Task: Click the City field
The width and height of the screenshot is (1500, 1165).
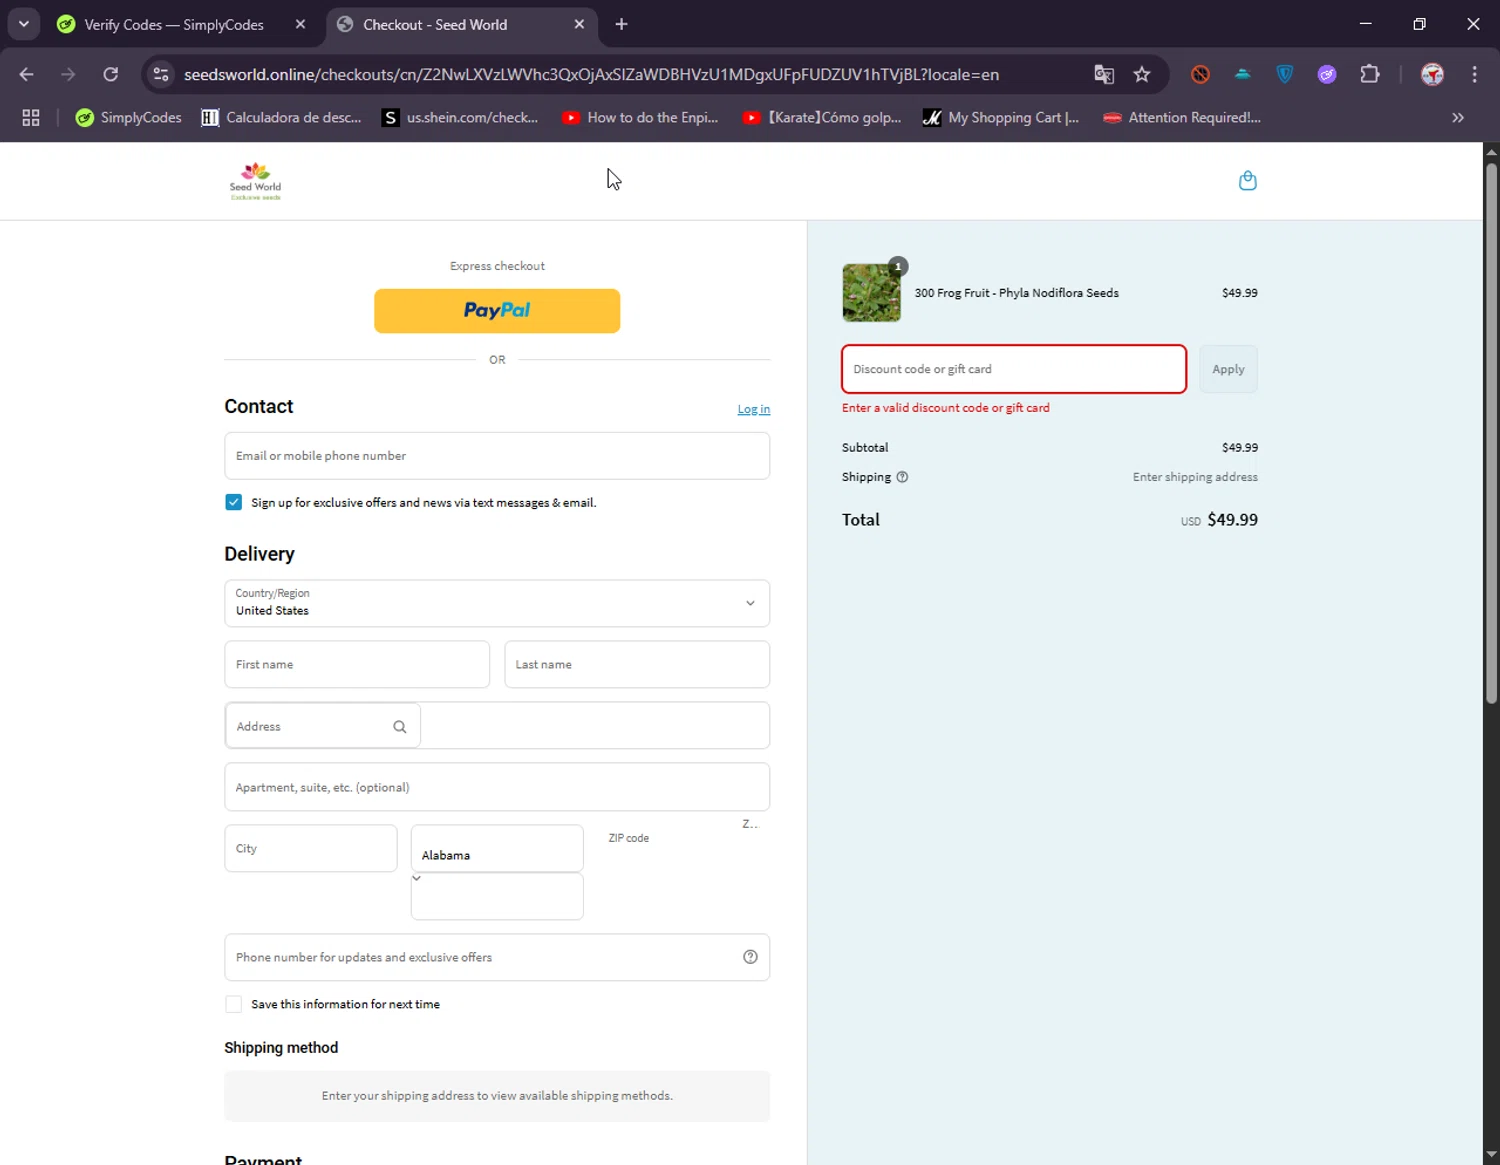Action: [x=311, y=848]
